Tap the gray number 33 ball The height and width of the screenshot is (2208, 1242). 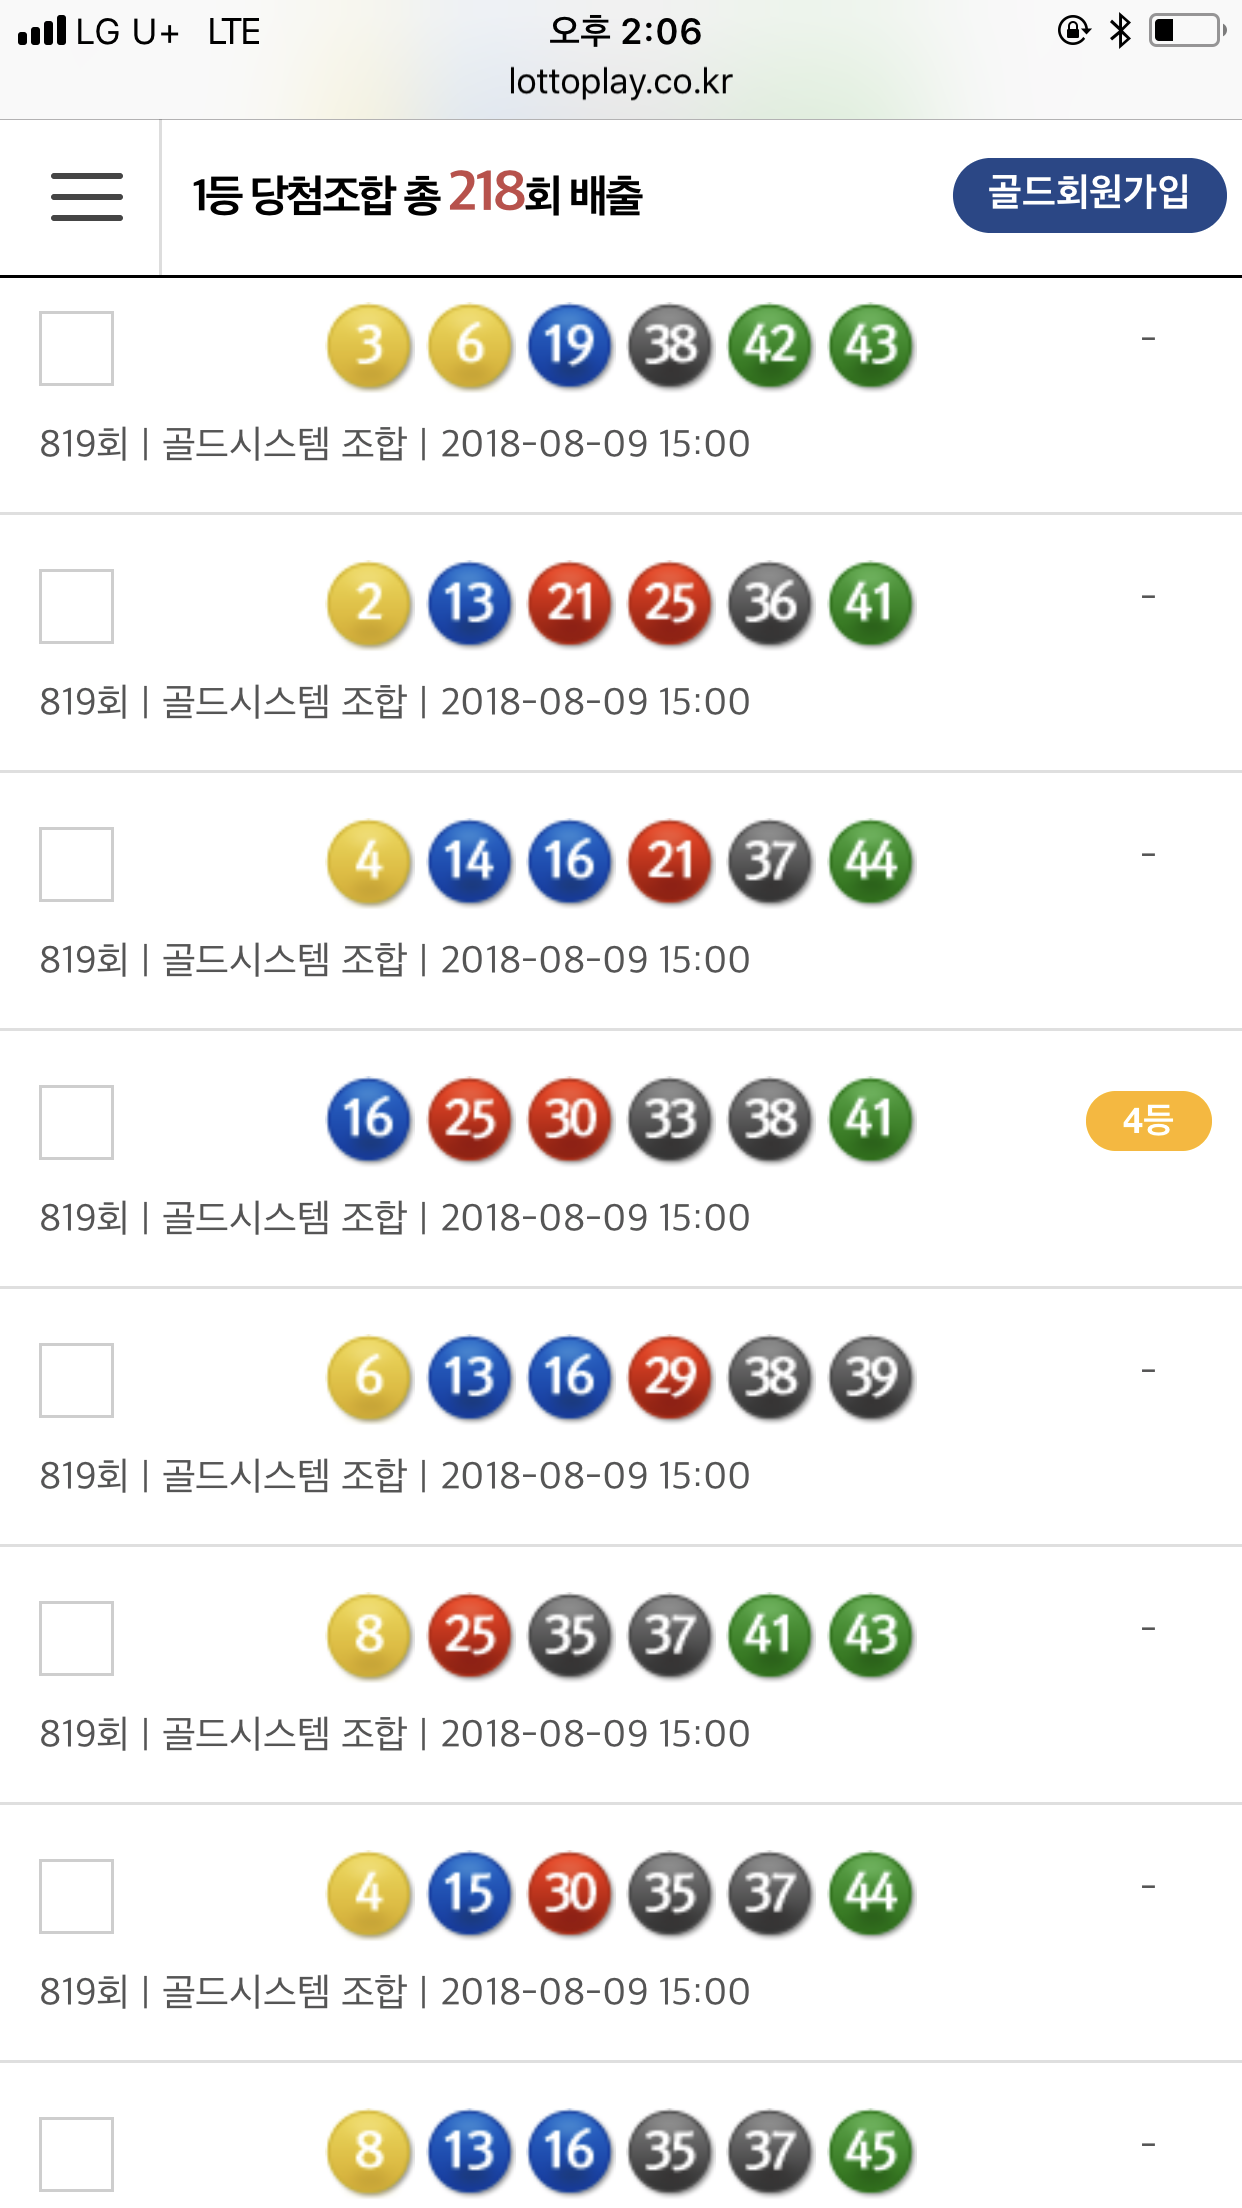coord(670,1120)
